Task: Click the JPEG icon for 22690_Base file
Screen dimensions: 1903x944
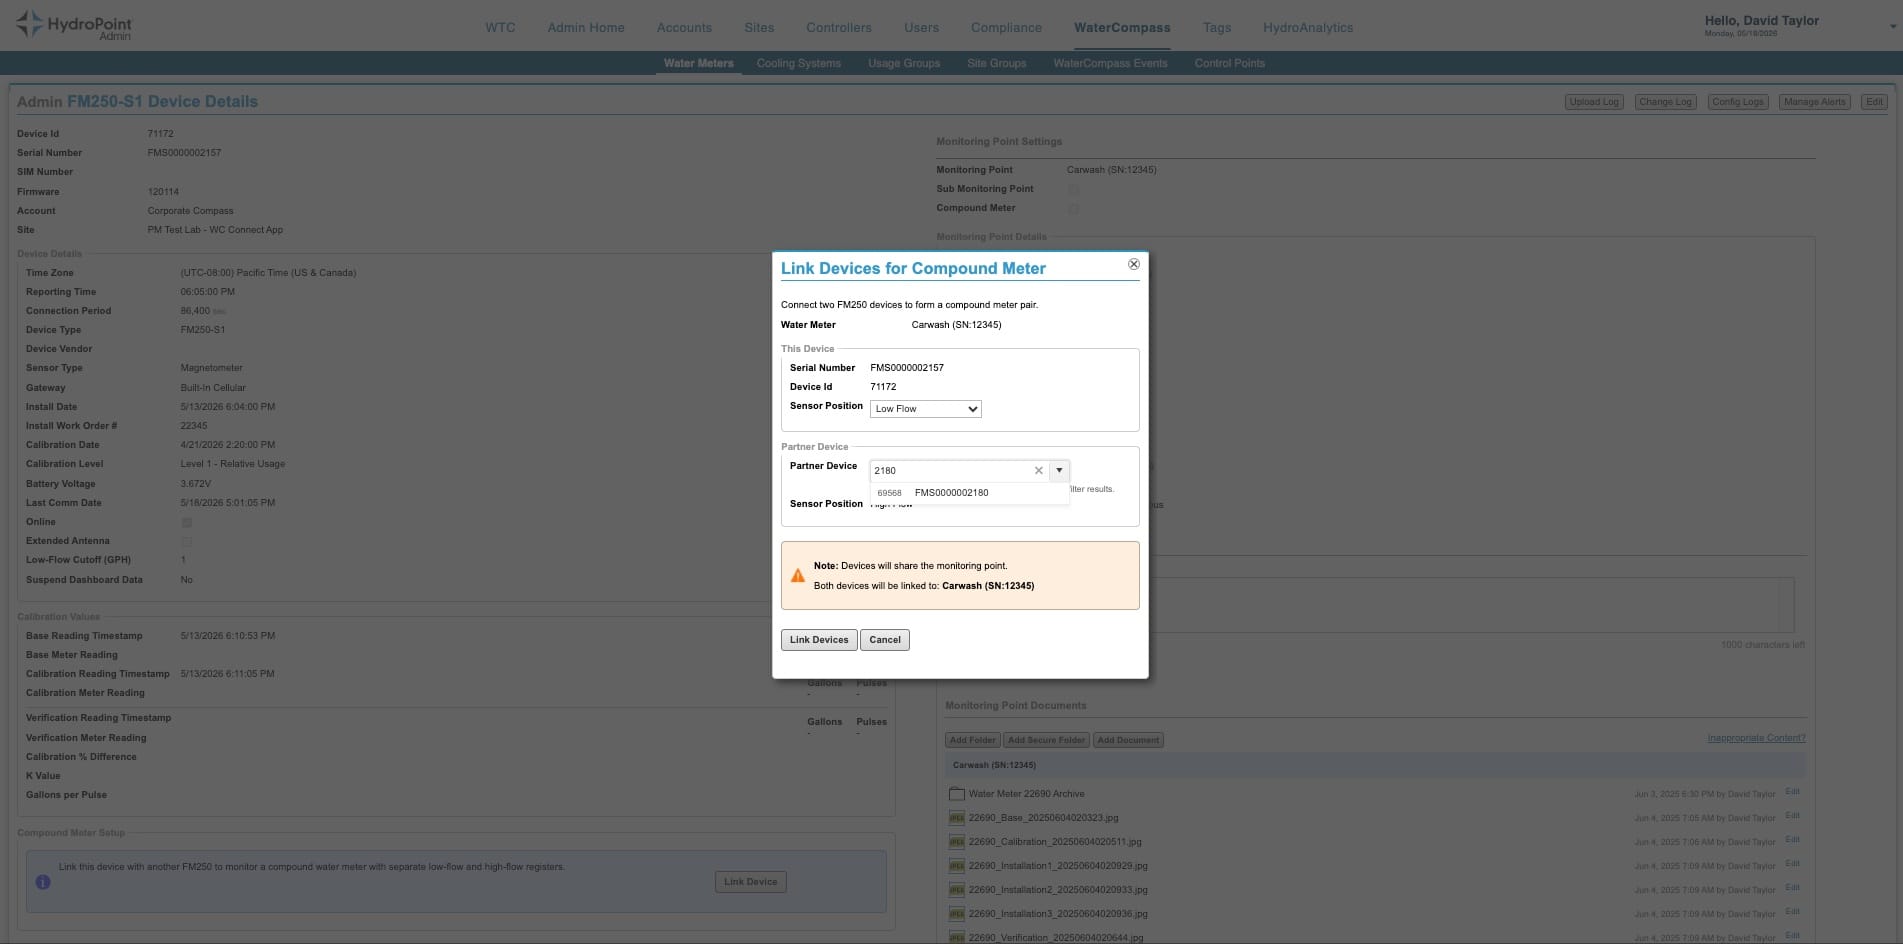Action: click(x=956, y=818)
